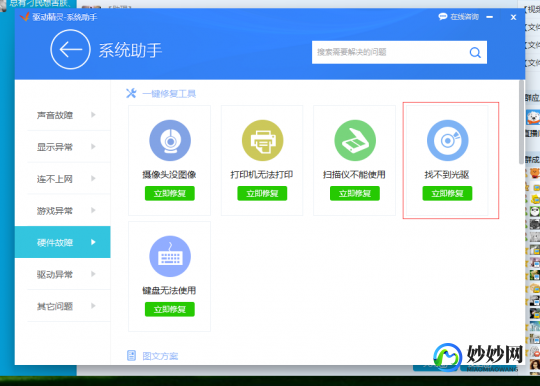Click 立即修复 under 摄像头没图像
540x386 pixels.
pos(170,194)
